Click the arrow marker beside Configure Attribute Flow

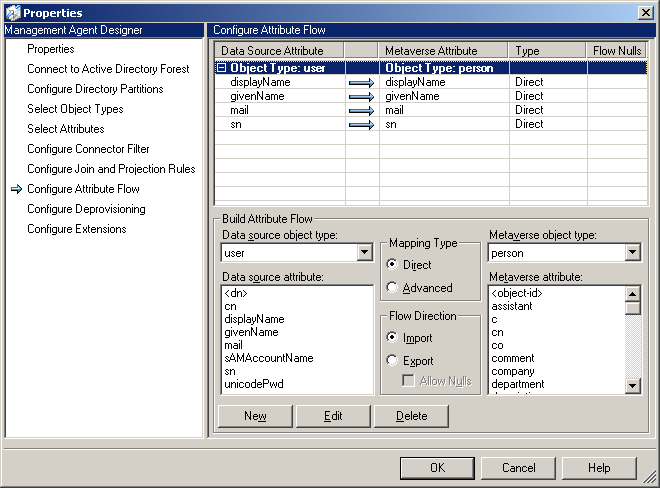click(16, 189)
